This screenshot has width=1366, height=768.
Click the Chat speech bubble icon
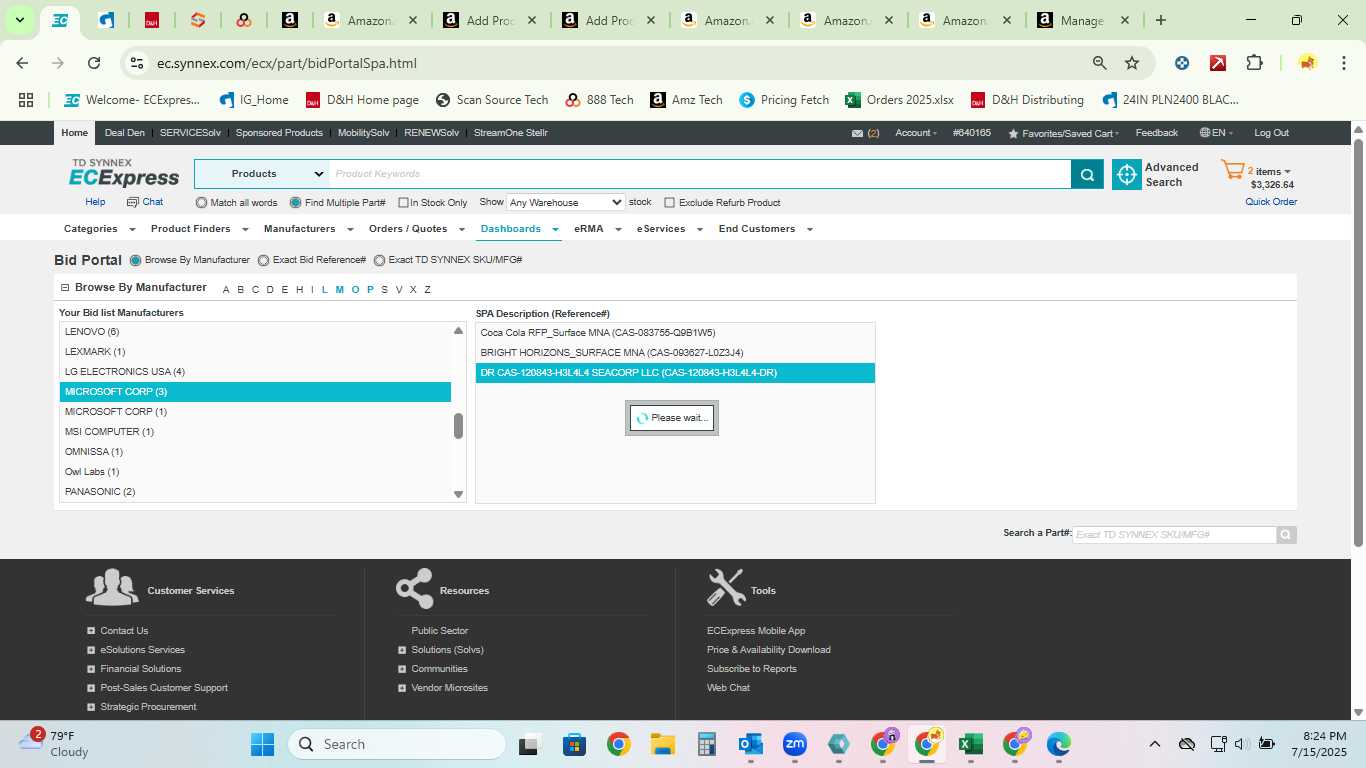[133, 202]
